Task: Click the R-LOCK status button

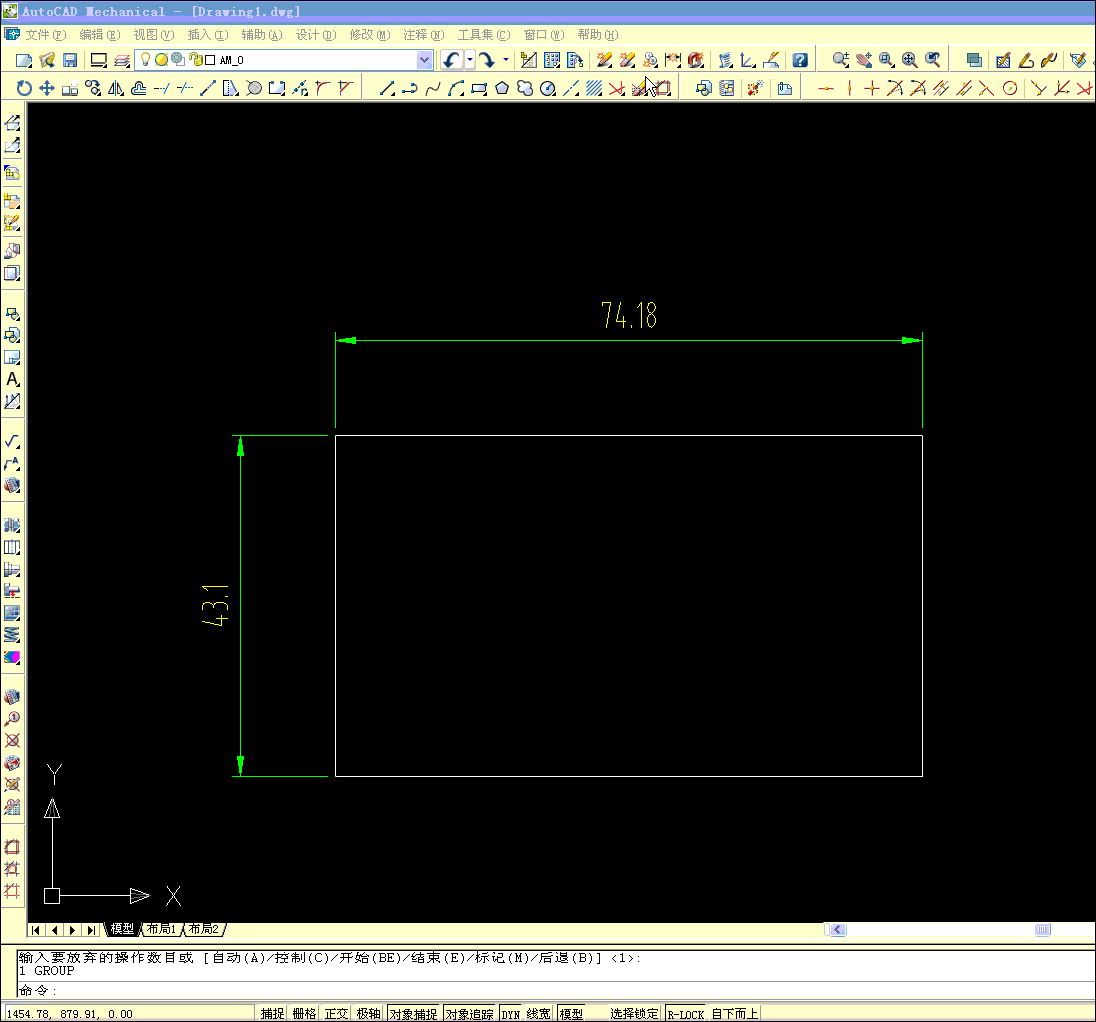Action: coord(685,1014)
